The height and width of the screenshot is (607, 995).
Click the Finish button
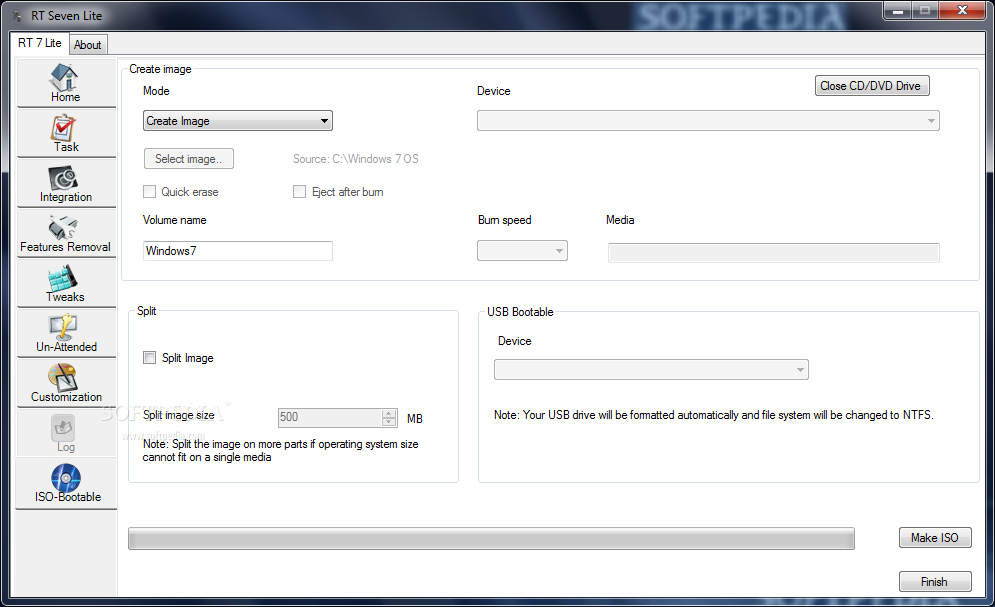[935, 582]
